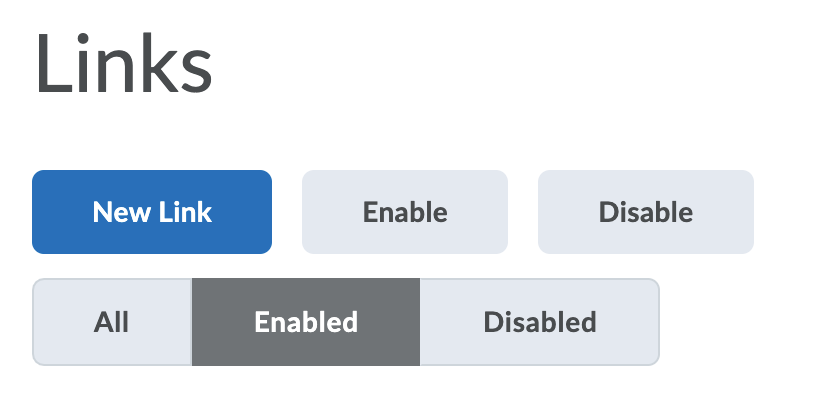The image size is (816, 404).
Task: Tap the primary New Link action
Action: tap(152, 212)
